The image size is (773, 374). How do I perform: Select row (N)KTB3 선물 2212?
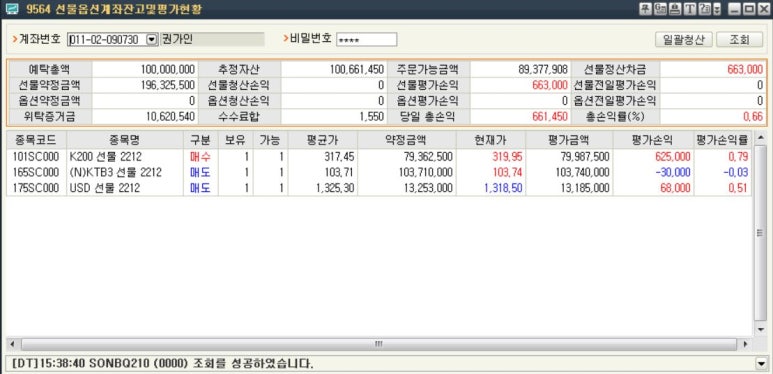[x=379, y=173]
